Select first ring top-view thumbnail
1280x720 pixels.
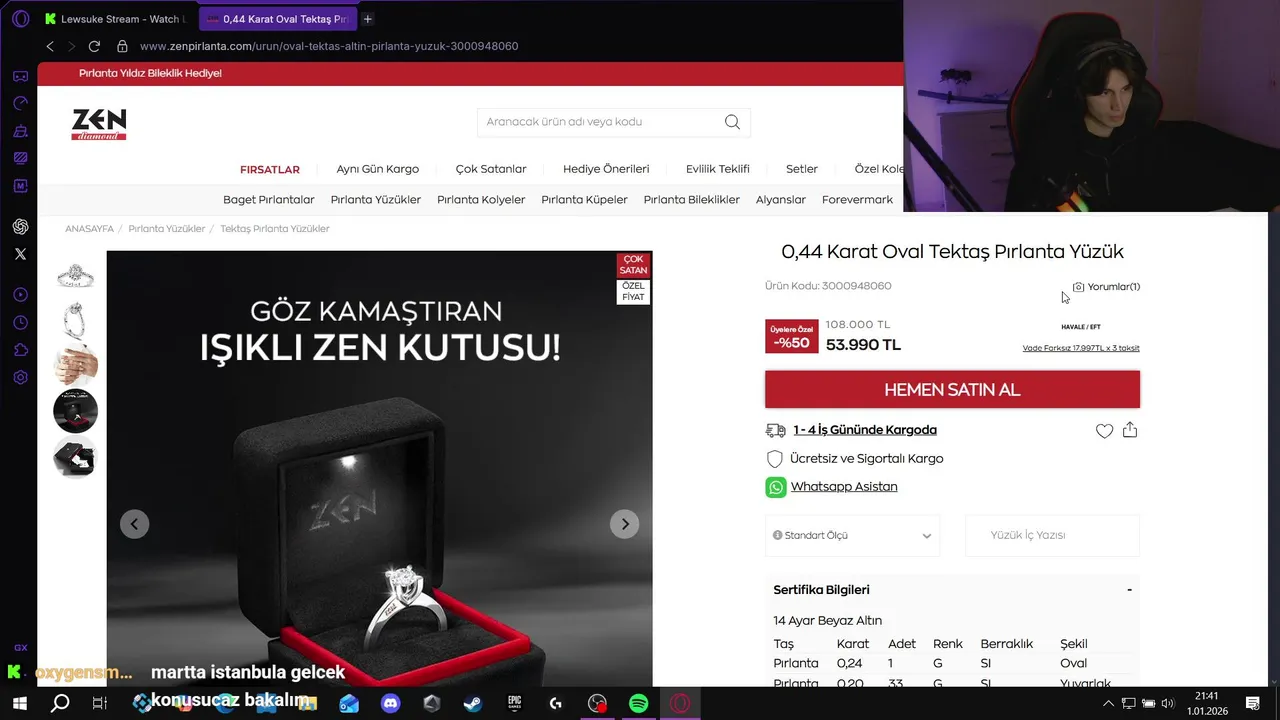75,275
